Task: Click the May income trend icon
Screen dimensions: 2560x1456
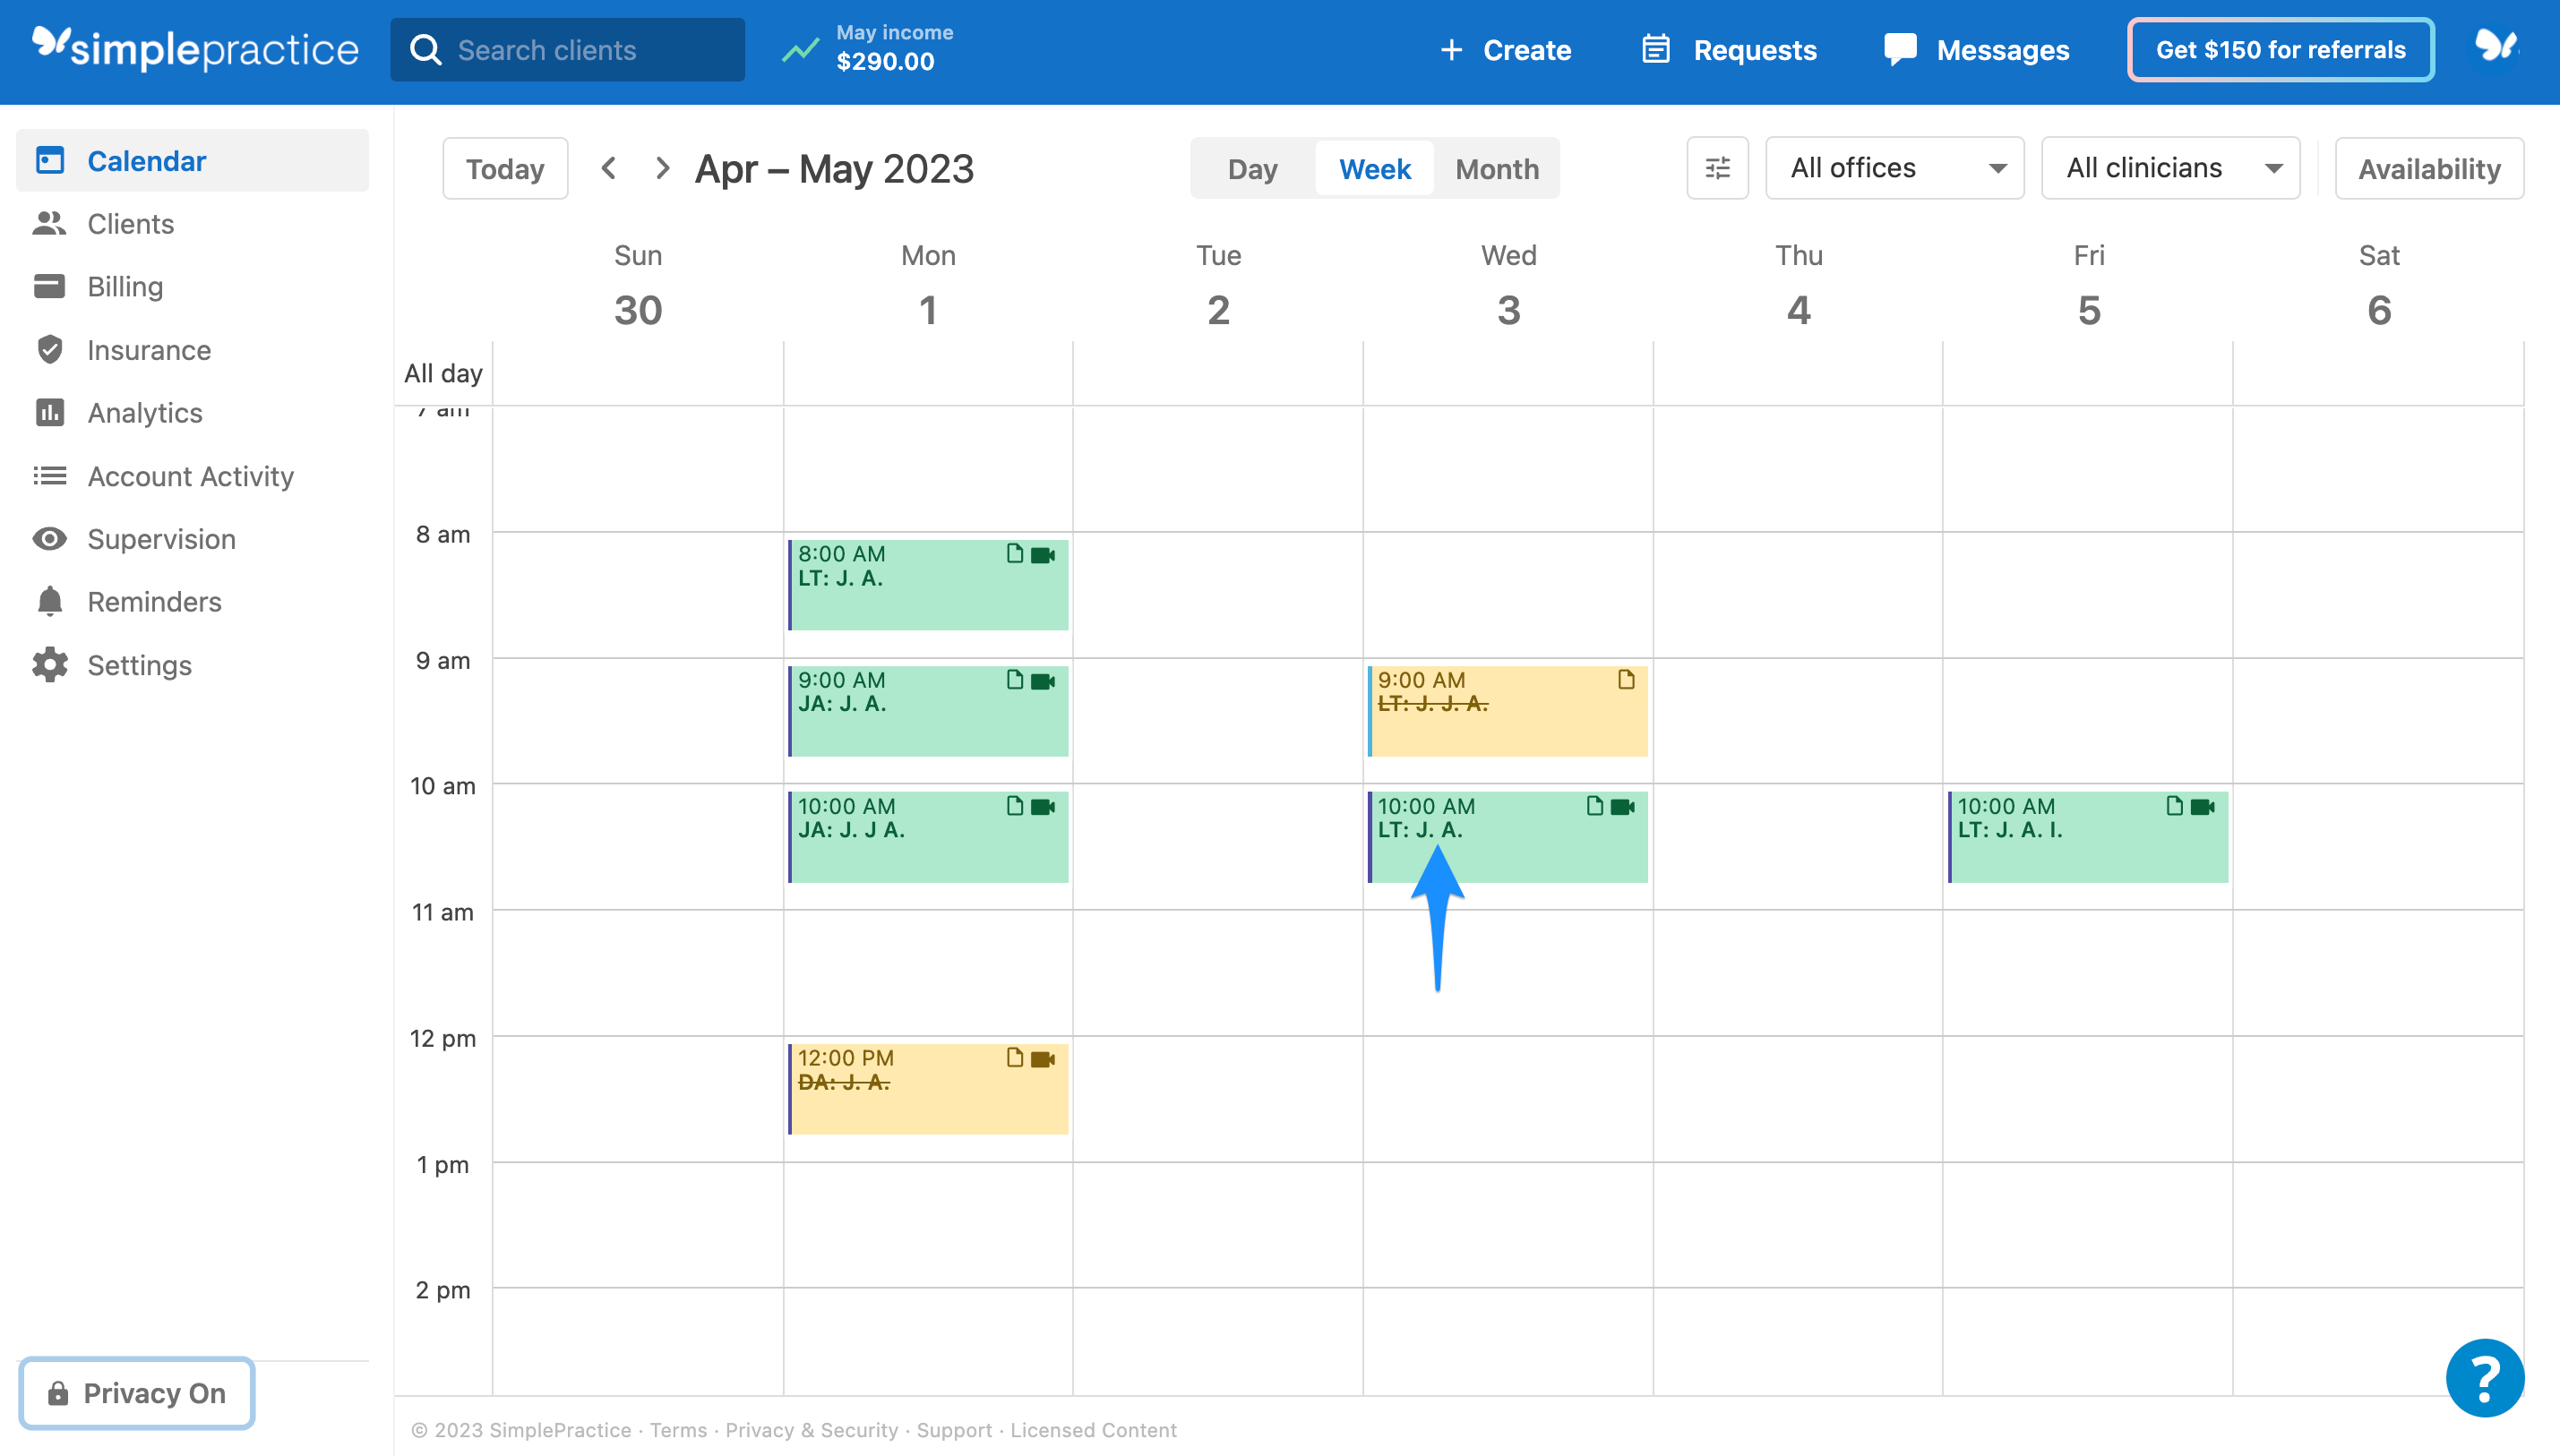Action: tap(800, 49)
